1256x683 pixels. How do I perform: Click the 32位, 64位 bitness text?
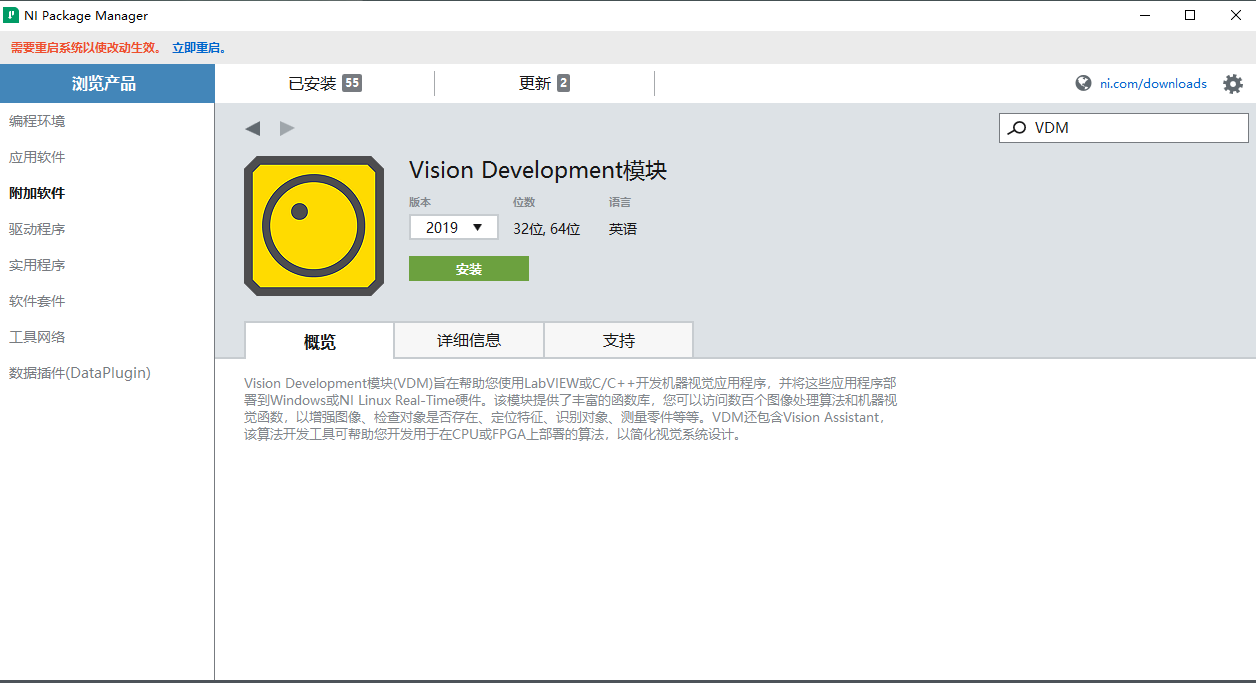click(x=546, y=229)
